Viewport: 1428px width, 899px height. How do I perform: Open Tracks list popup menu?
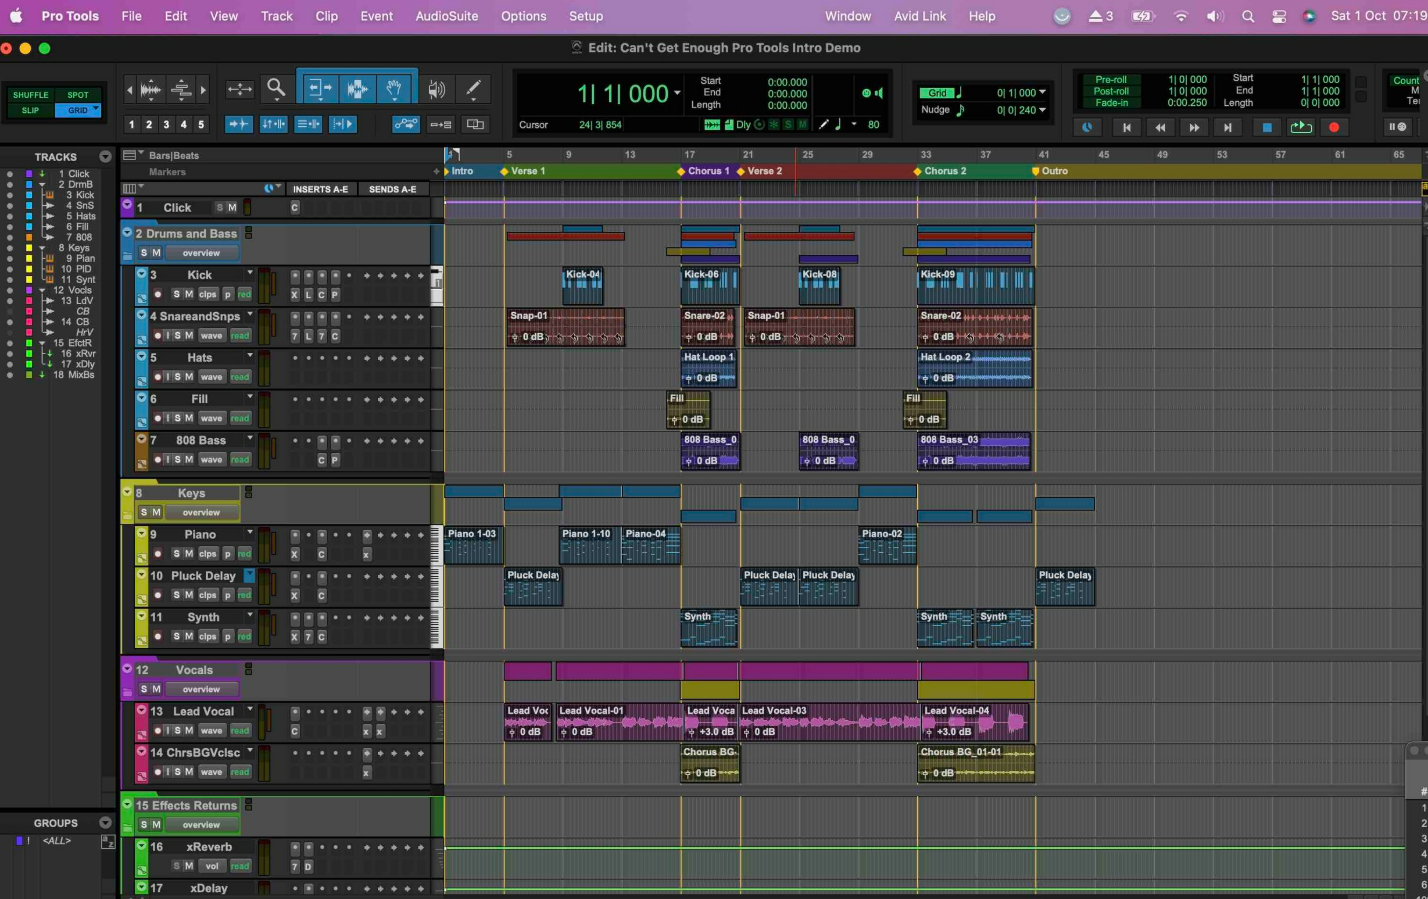click(x=105, y=157)
